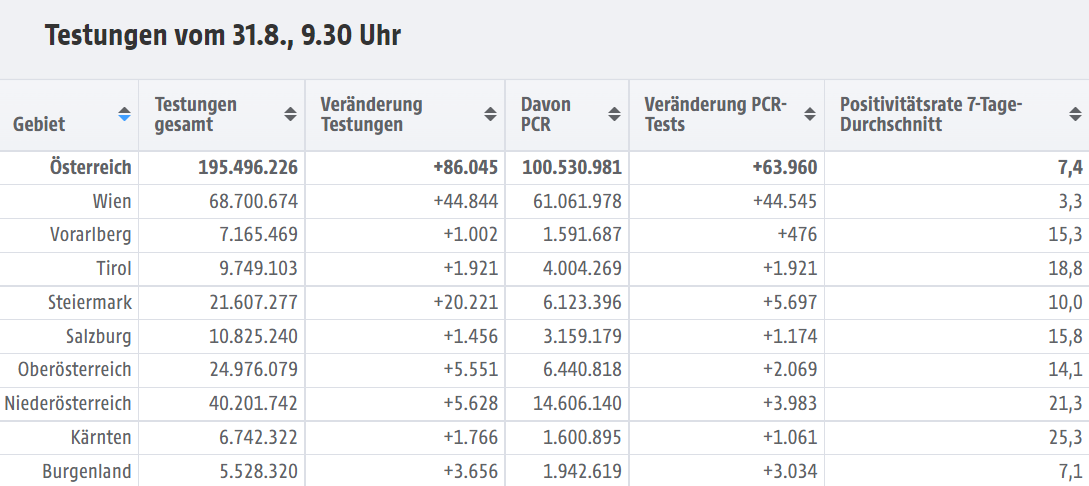Sort by Veränderung PCR-Tests arrows
The image size is (1089, 486).
pos(810,115)
